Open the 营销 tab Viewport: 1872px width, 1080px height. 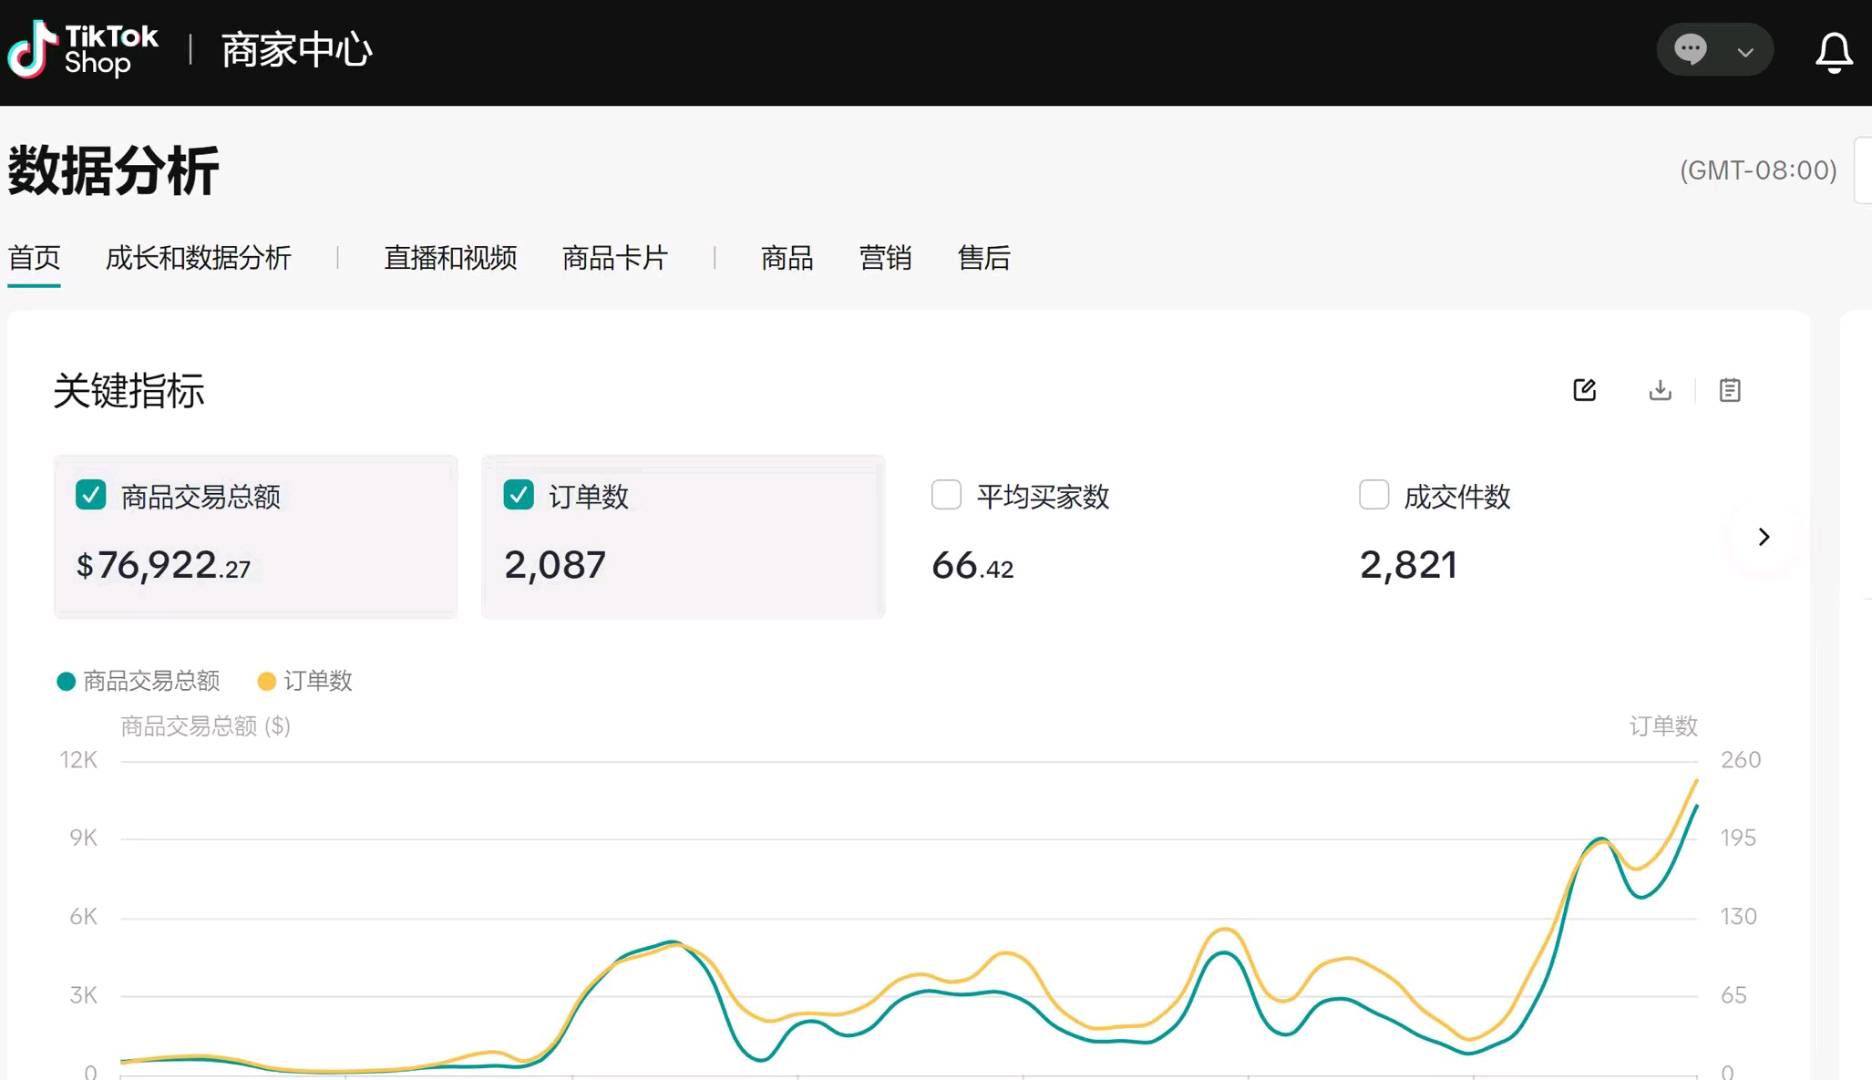(x=885, y=258)
